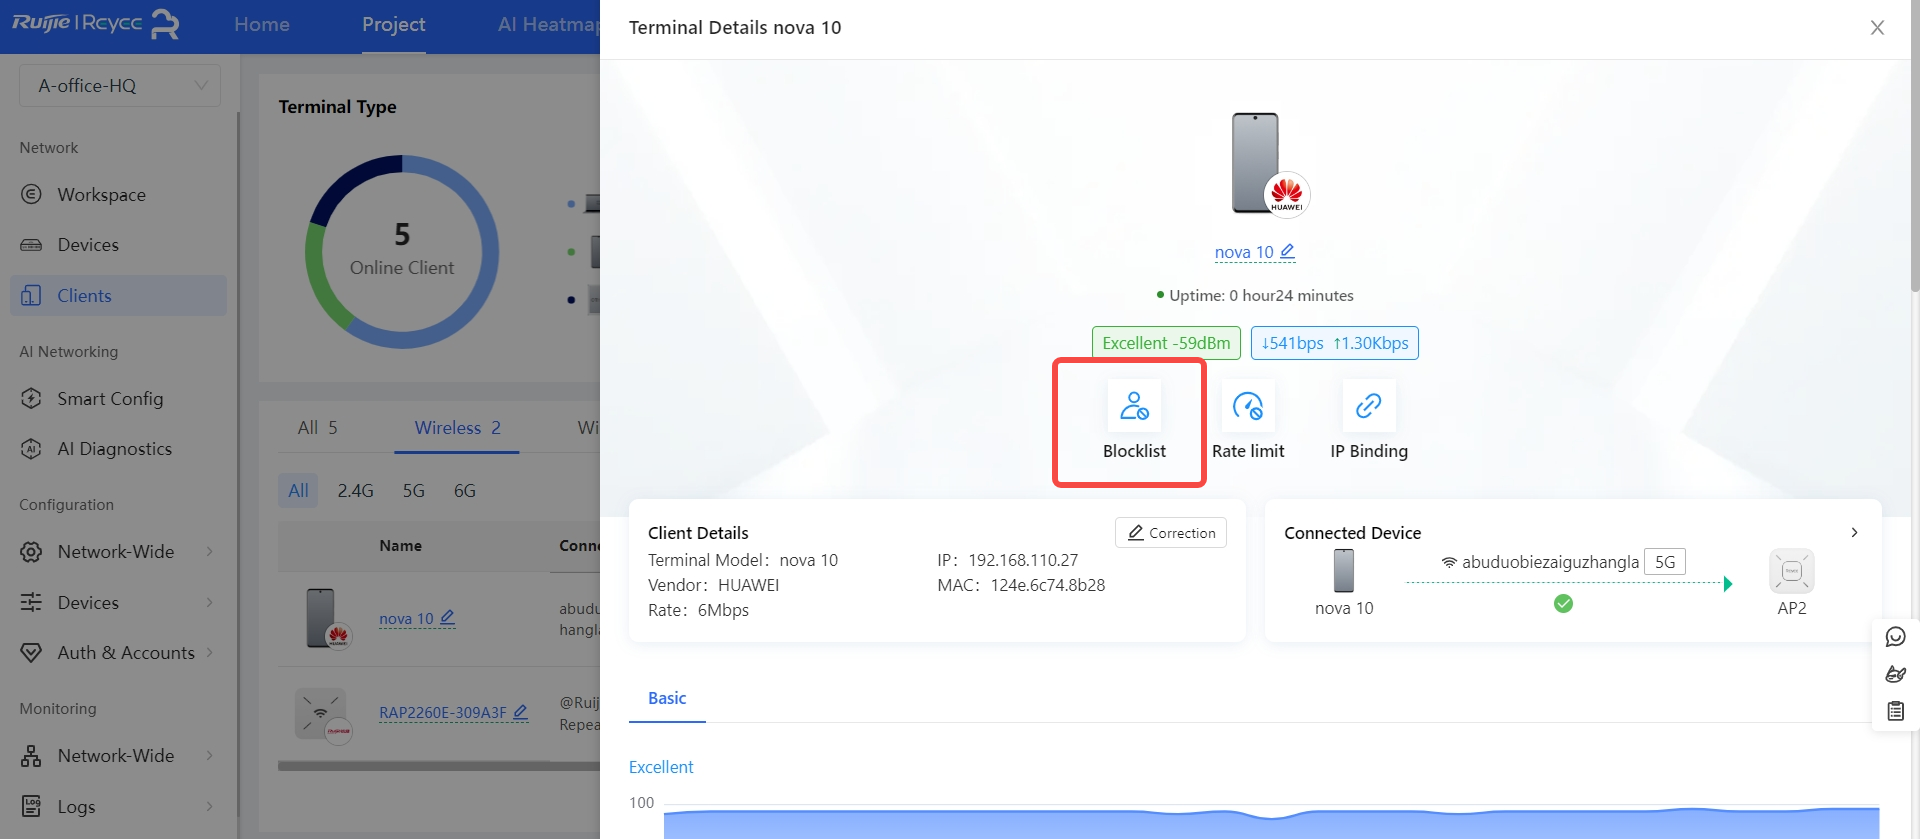Click the RAP2260E-309A3F device thumbnail
The height and width of the screenshot is (839, 1920).
pyautogui.click(x=322, y=715)
